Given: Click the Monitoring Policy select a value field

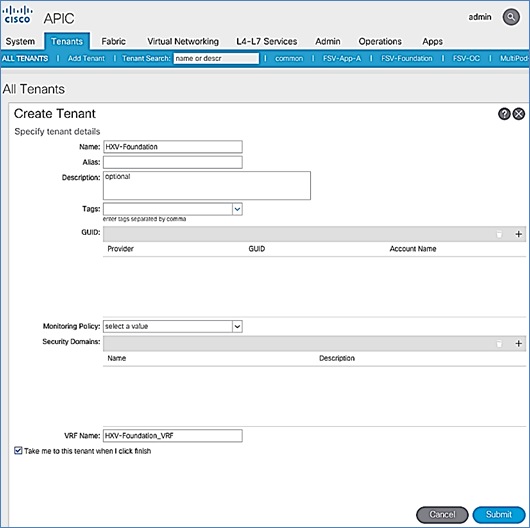Looking at the screenshot, I should [168, 327].
